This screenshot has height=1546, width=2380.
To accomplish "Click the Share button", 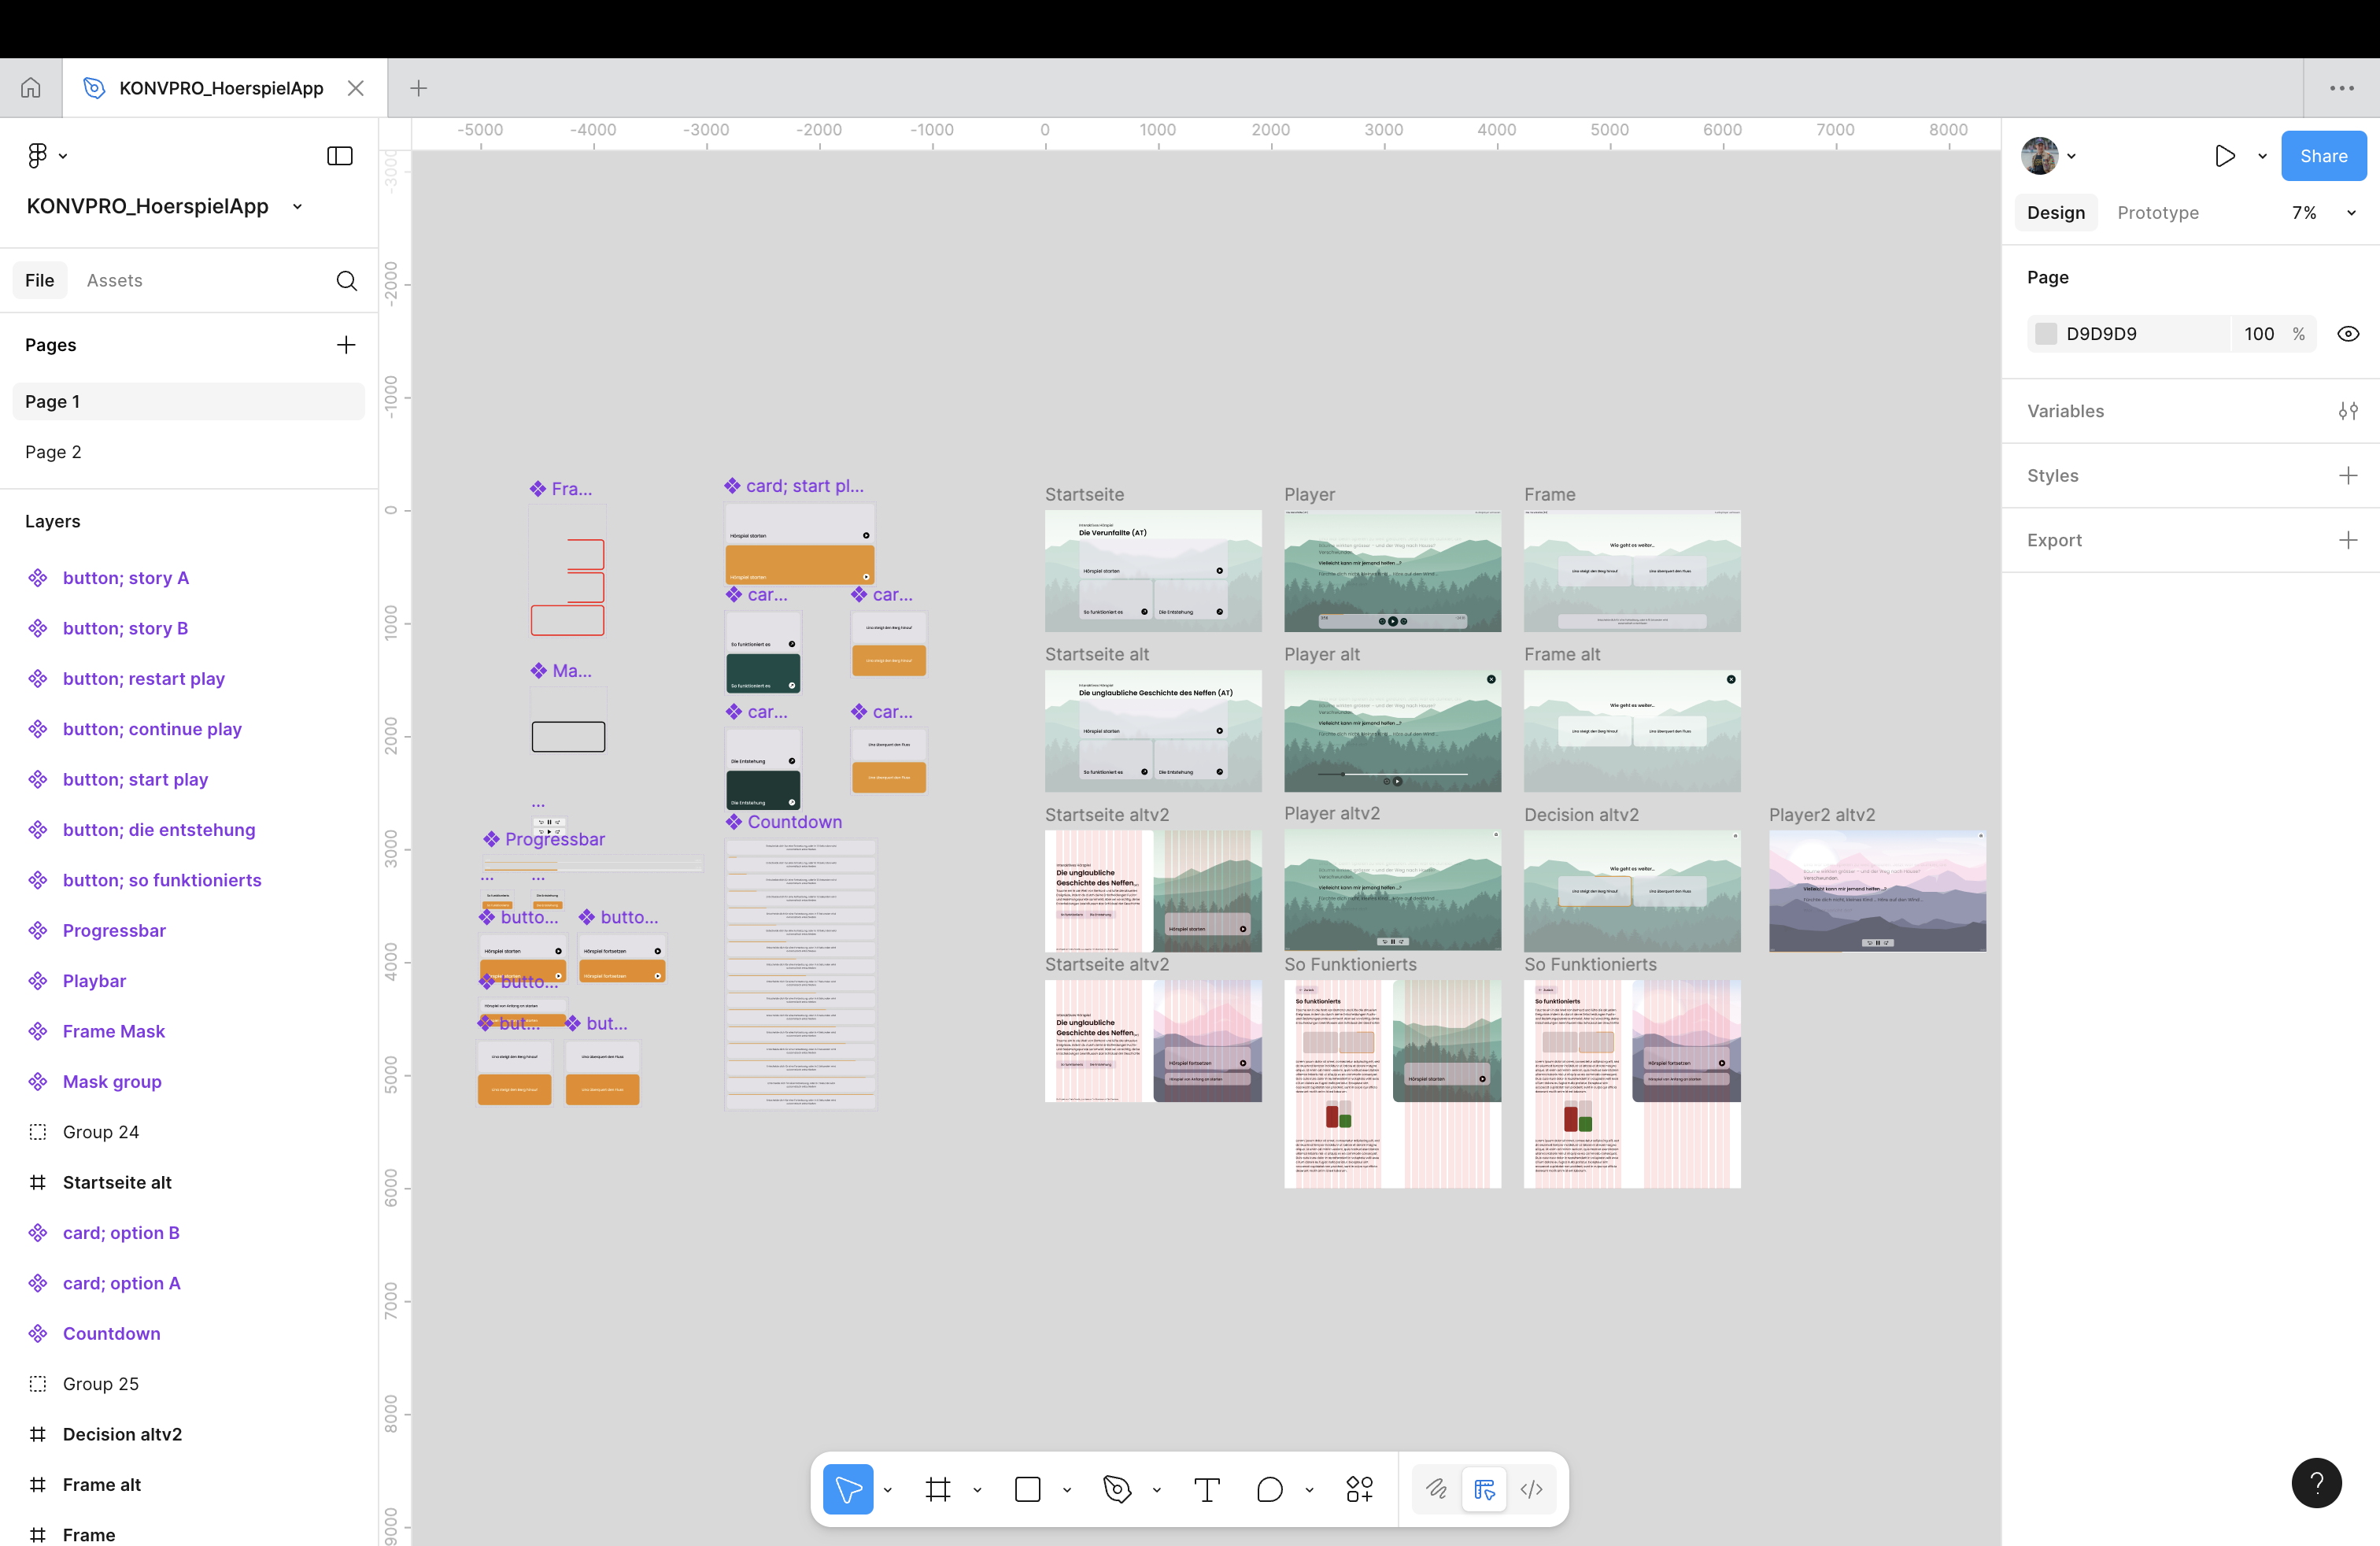I will [x=2322, y=156].
